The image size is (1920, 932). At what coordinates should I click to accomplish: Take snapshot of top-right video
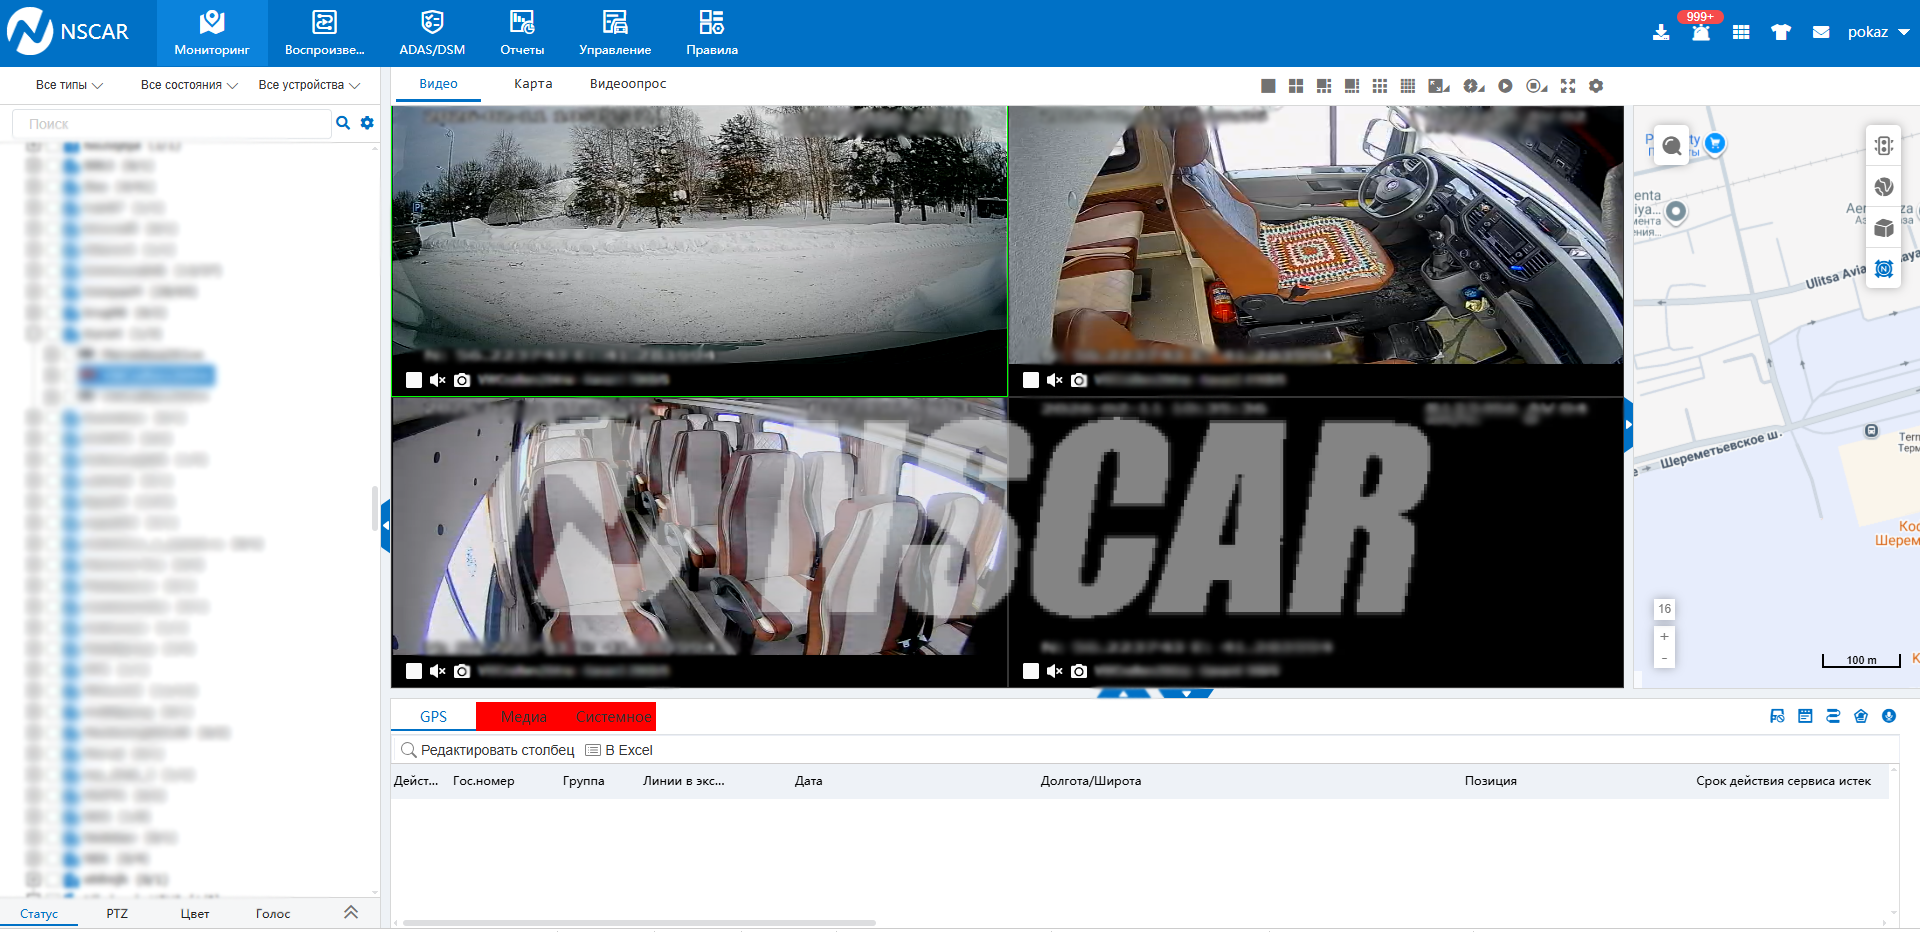point(1079,380)
